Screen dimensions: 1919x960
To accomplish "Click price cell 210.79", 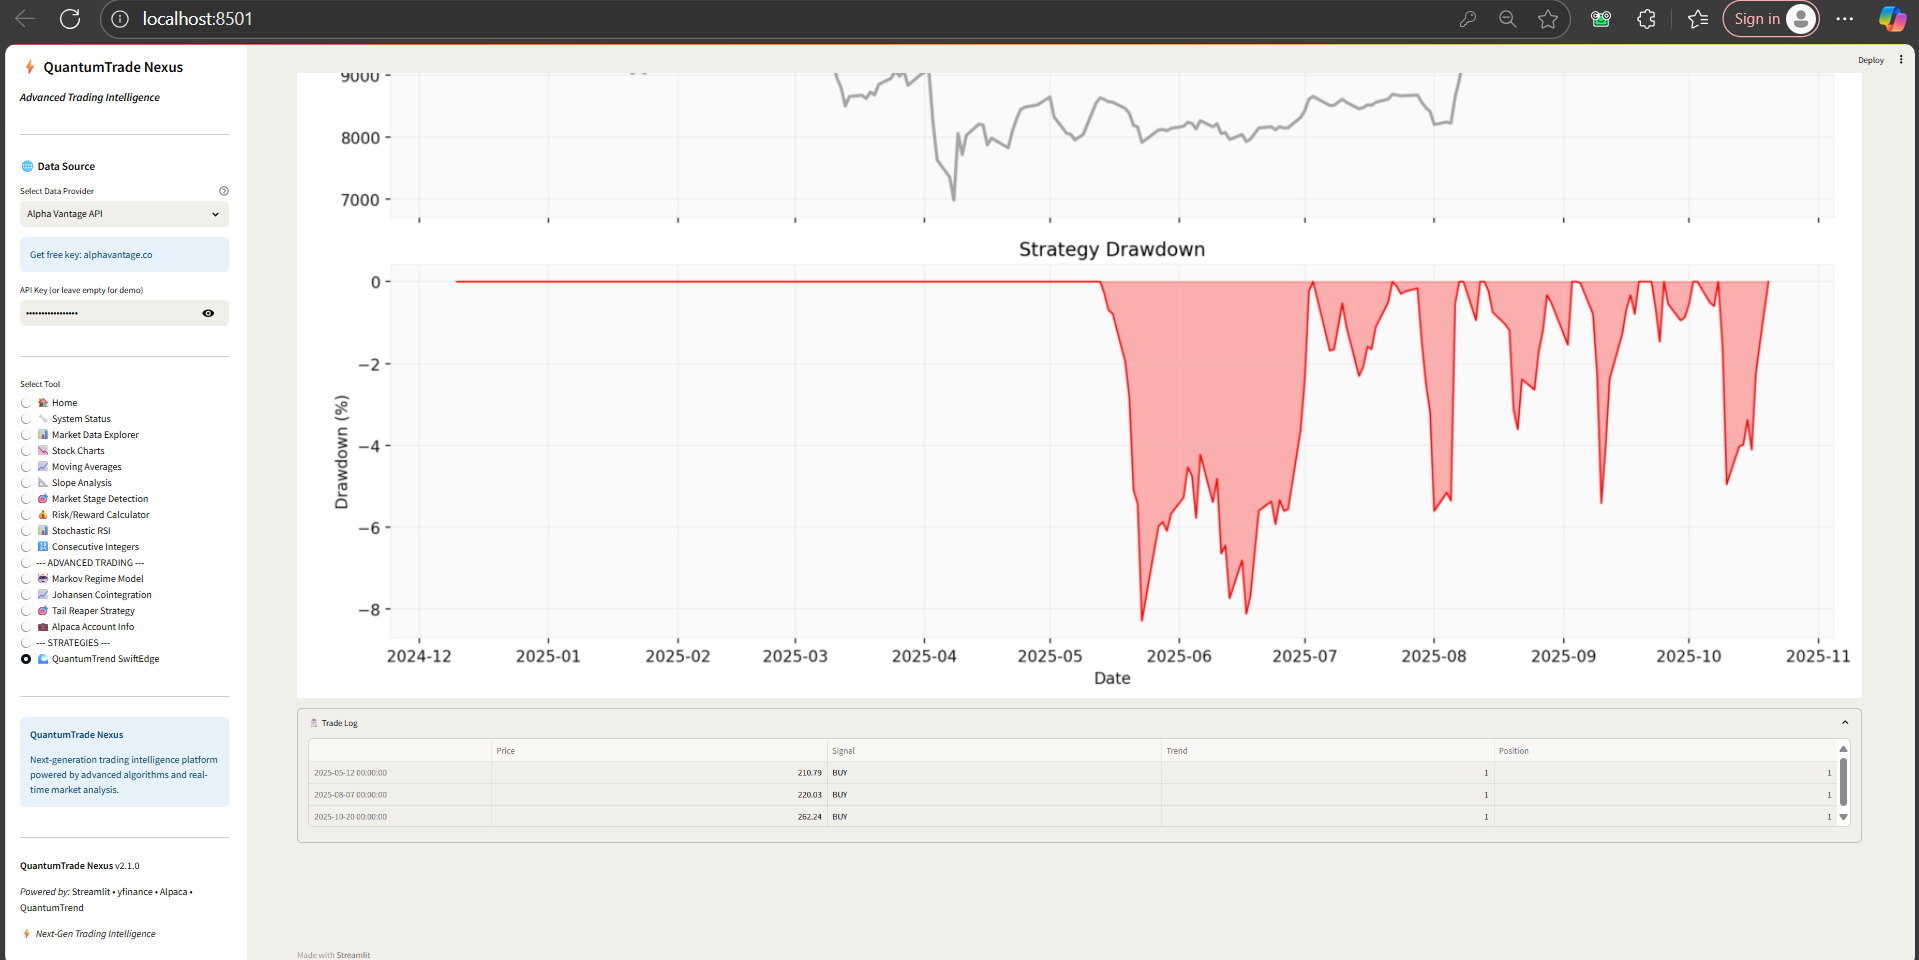I will [x=659, y=773].
